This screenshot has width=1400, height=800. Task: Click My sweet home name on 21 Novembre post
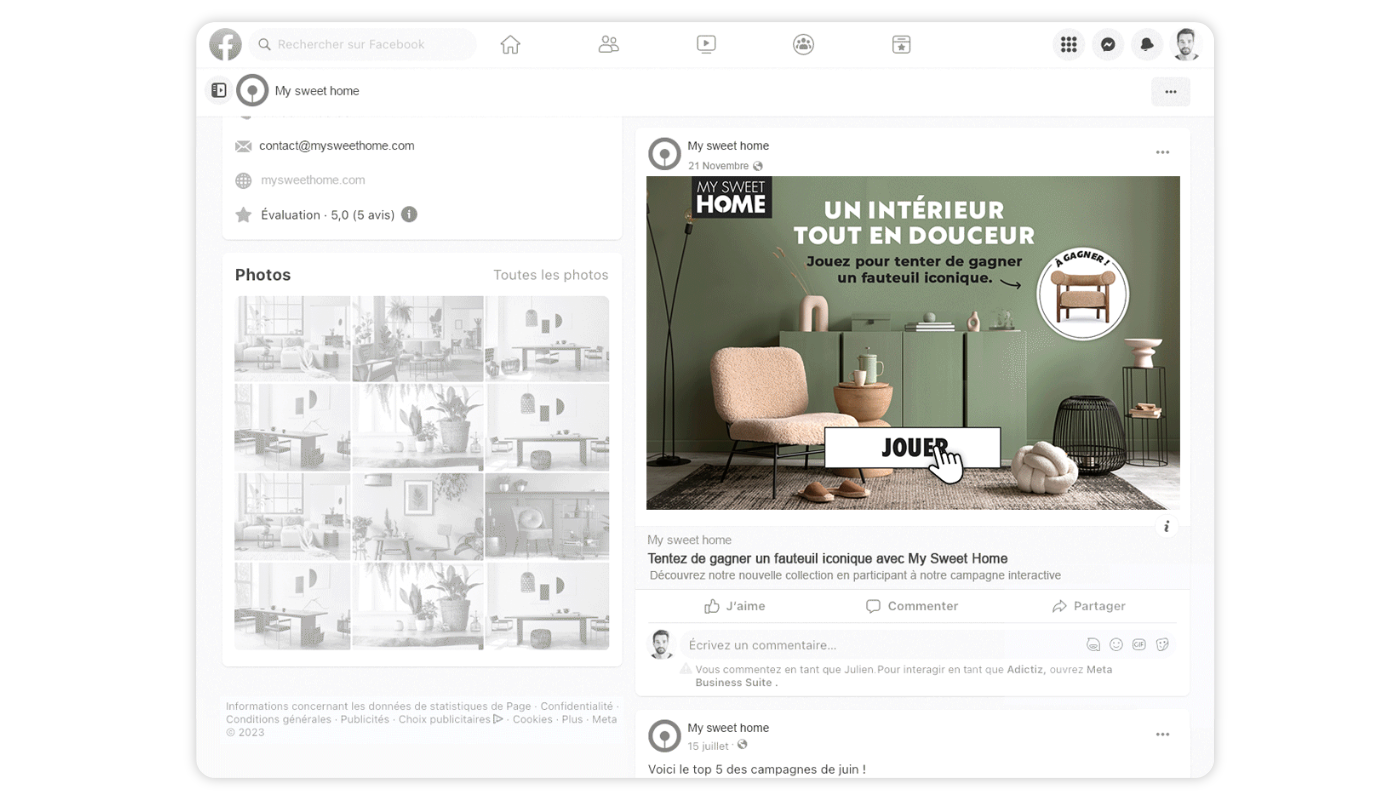click(728, 146)
